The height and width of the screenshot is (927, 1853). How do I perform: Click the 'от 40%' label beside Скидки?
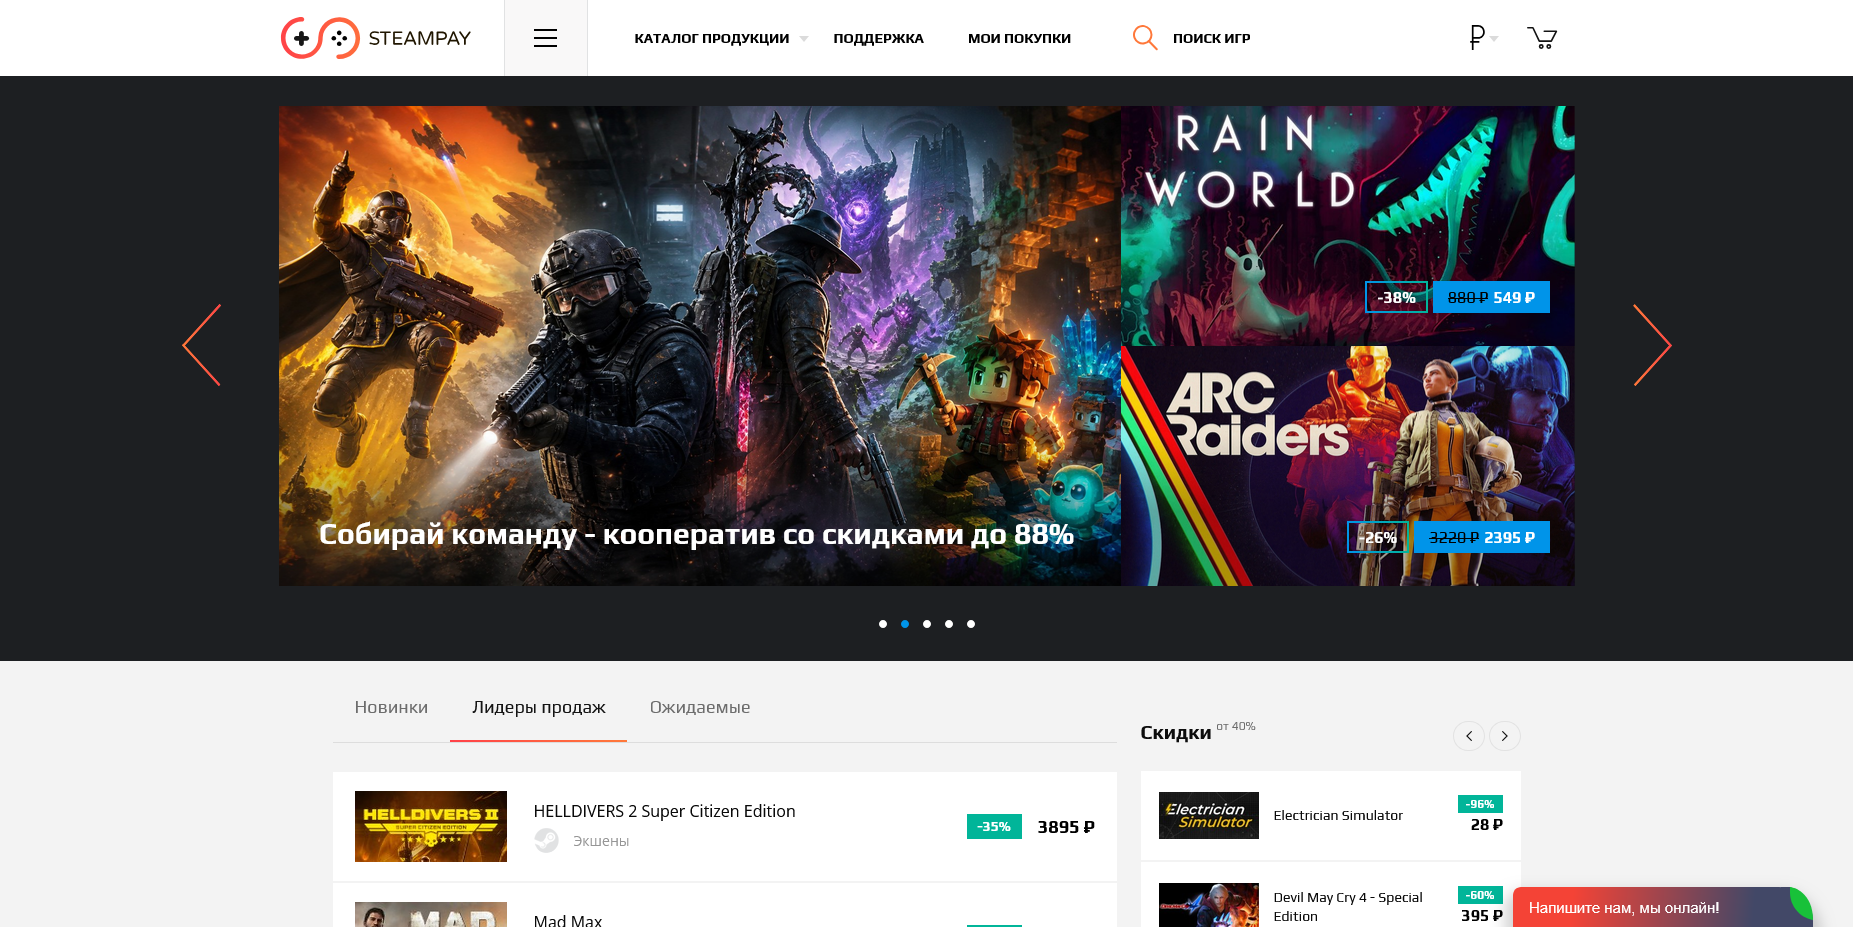pyautogui.click(x=1236, y=726)
